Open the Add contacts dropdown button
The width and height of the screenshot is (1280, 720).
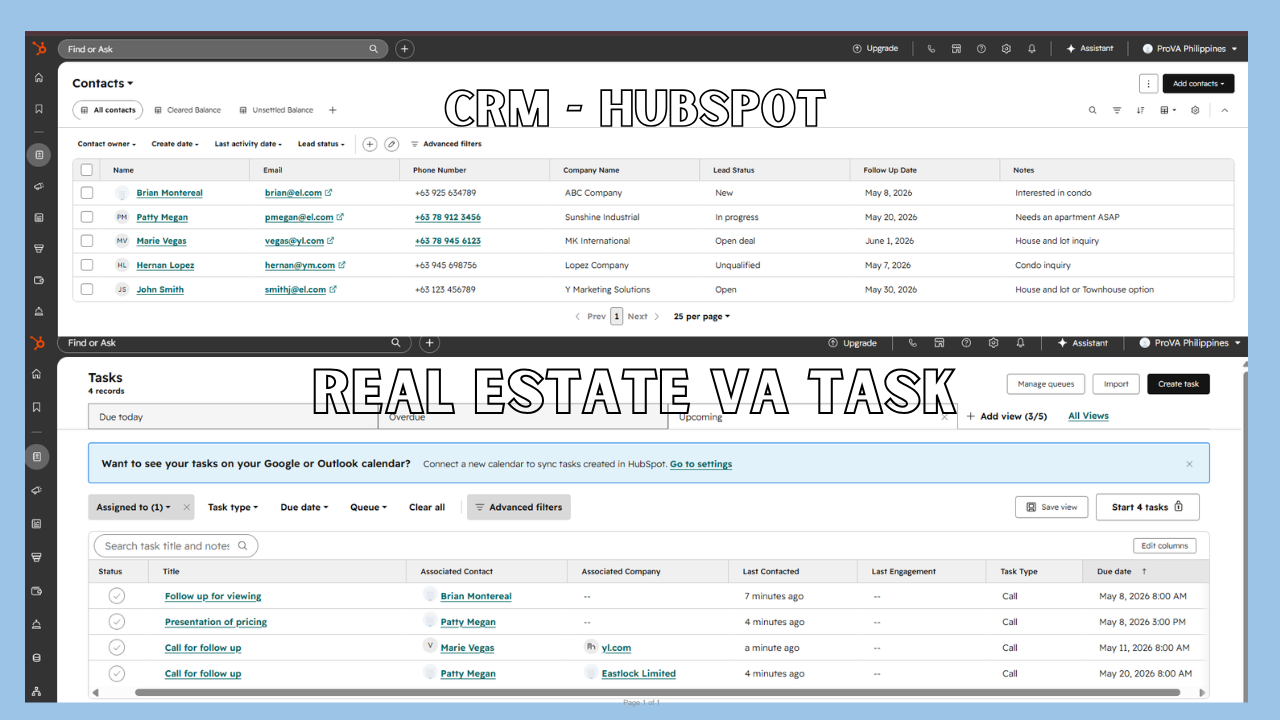coord(1198,84)
